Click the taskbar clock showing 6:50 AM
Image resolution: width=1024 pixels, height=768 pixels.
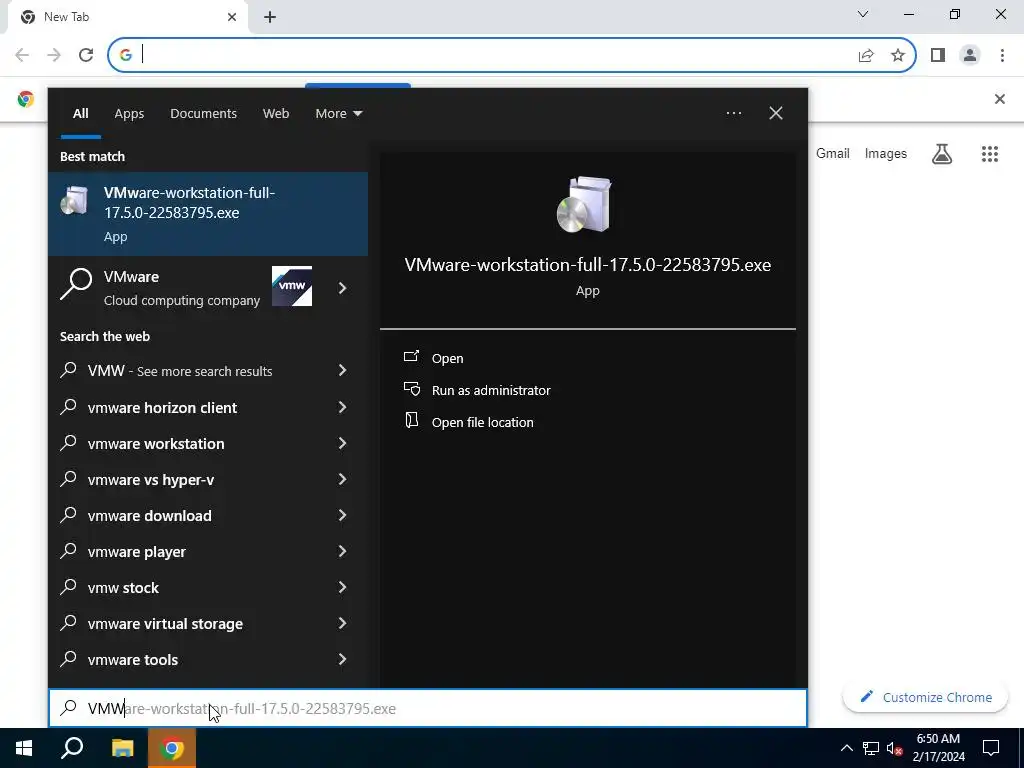pyautogui.click(x=938, y=748)
